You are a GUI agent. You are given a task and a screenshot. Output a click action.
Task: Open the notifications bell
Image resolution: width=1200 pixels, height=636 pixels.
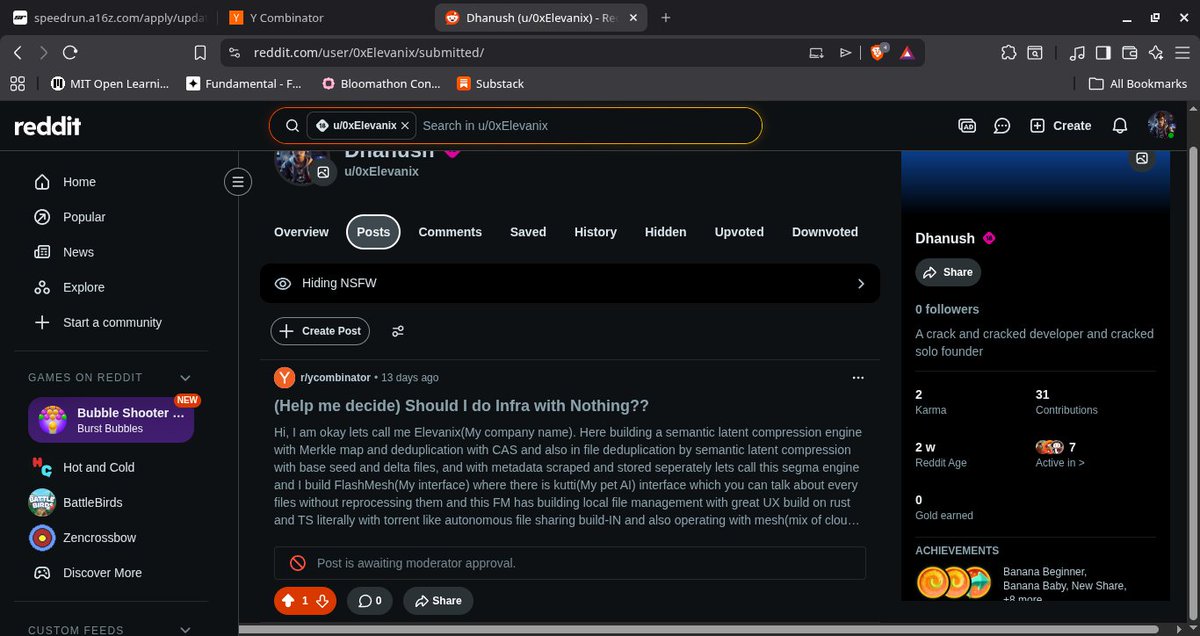[1120, 126]
